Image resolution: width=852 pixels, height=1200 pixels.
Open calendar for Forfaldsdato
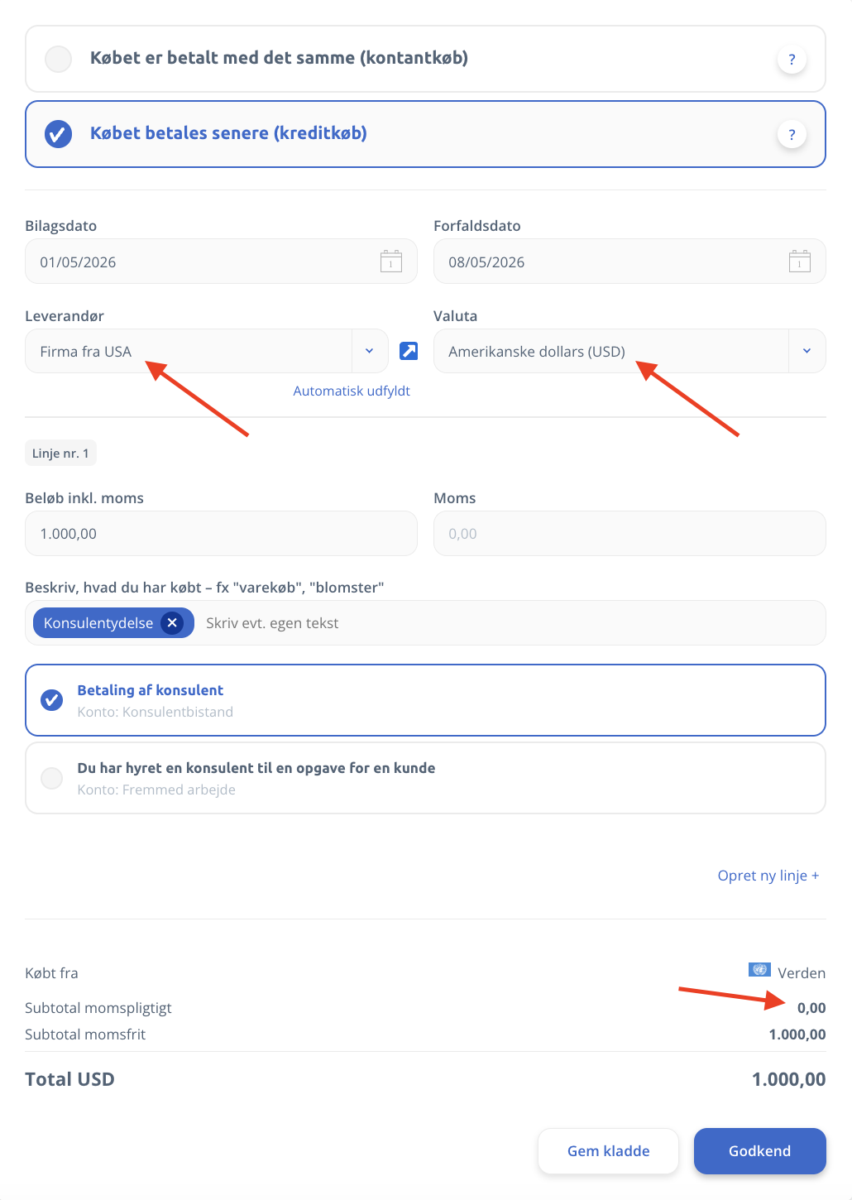coord(799,262)
